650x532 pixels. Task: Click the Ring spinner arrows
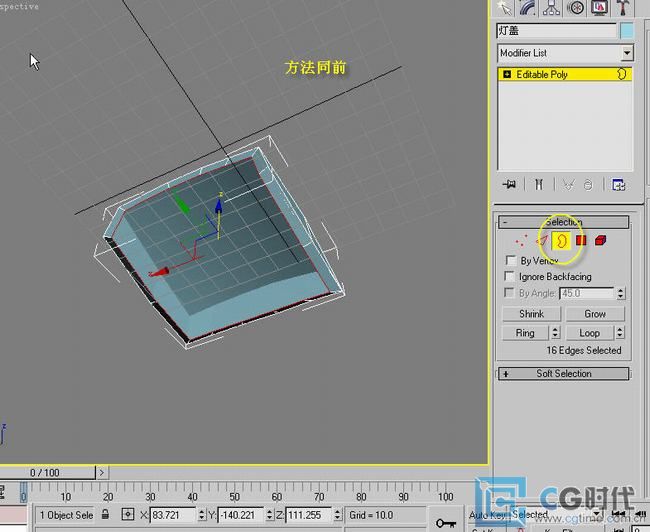(x=555, y=333)
